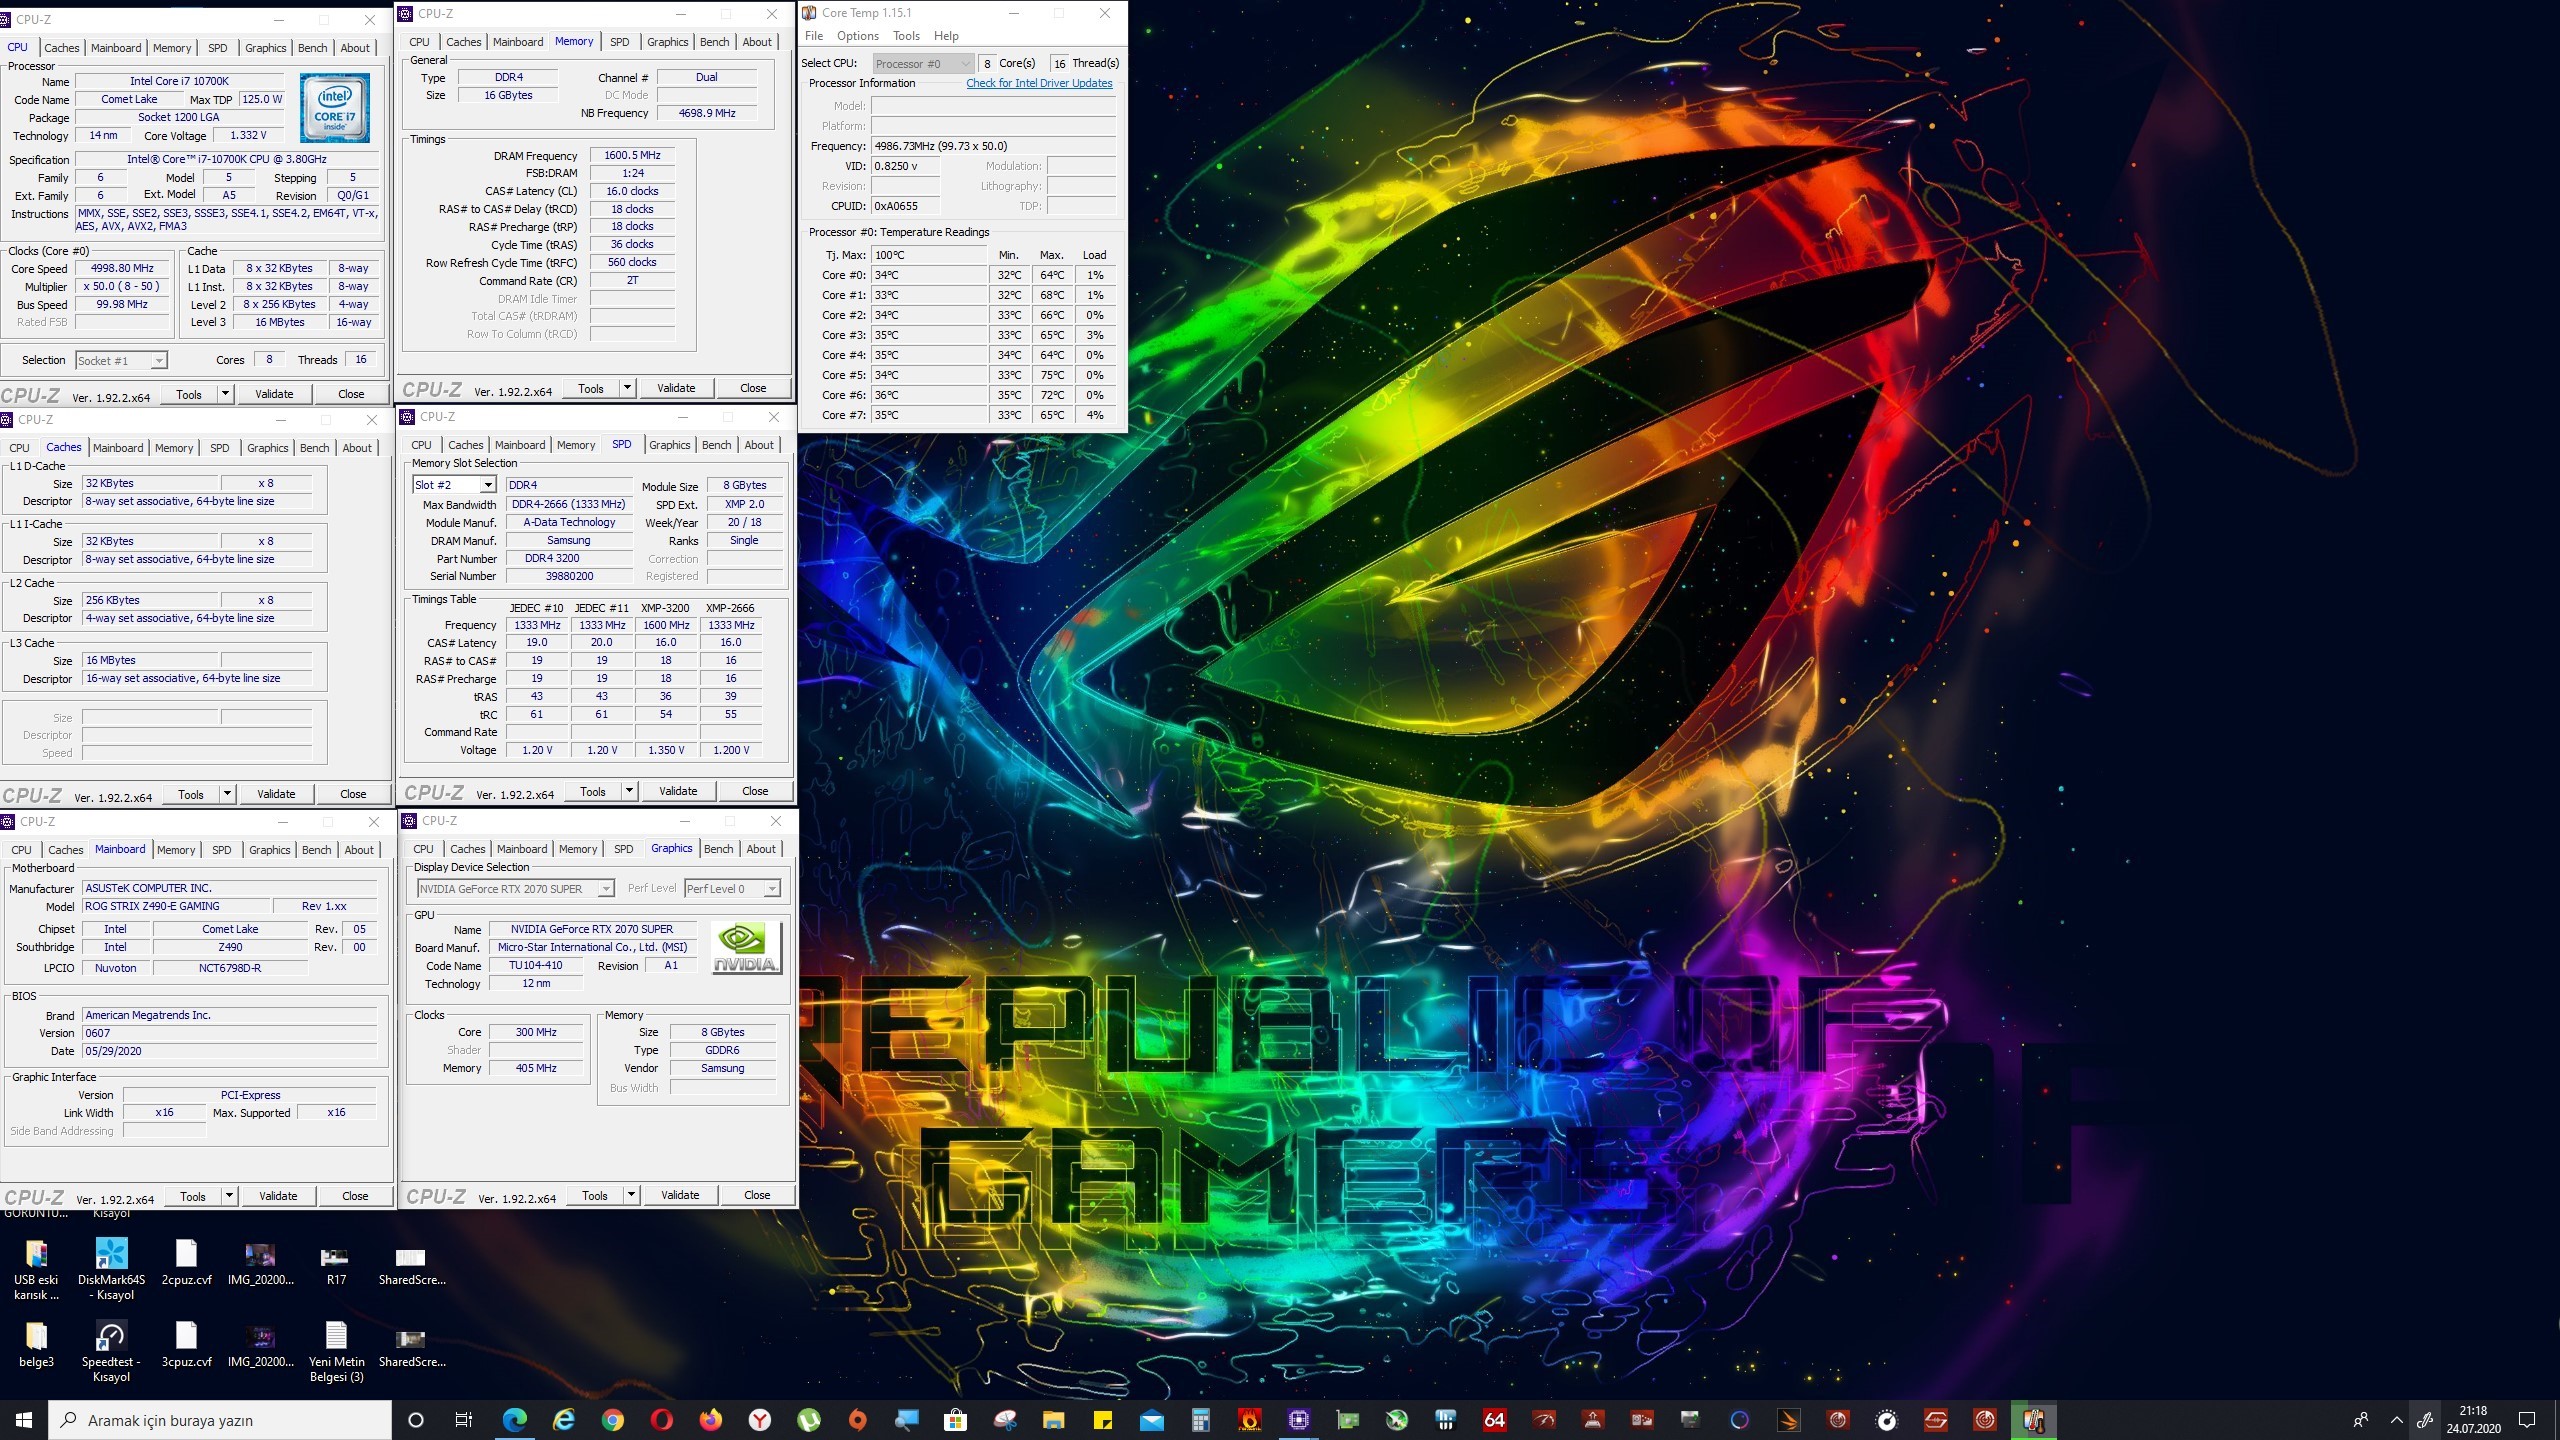Click Validate in the Caches-tab CPU-Z window
Viewport: 2560px width, 1440px height.
coord(276,794)
